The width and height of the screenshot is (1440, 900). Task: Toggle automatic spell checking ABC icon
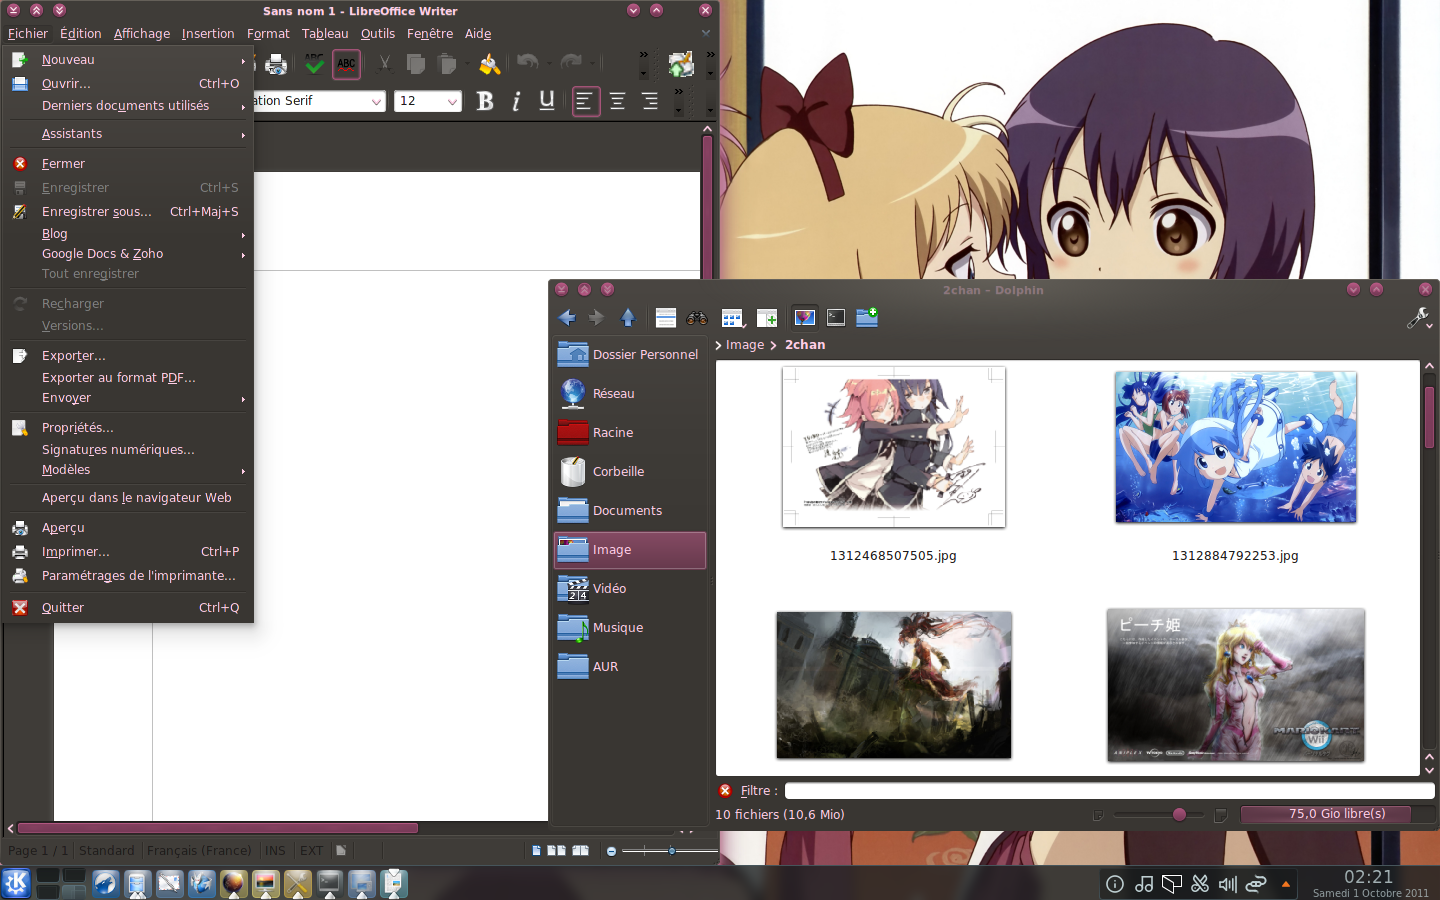[x=346, y=65]
